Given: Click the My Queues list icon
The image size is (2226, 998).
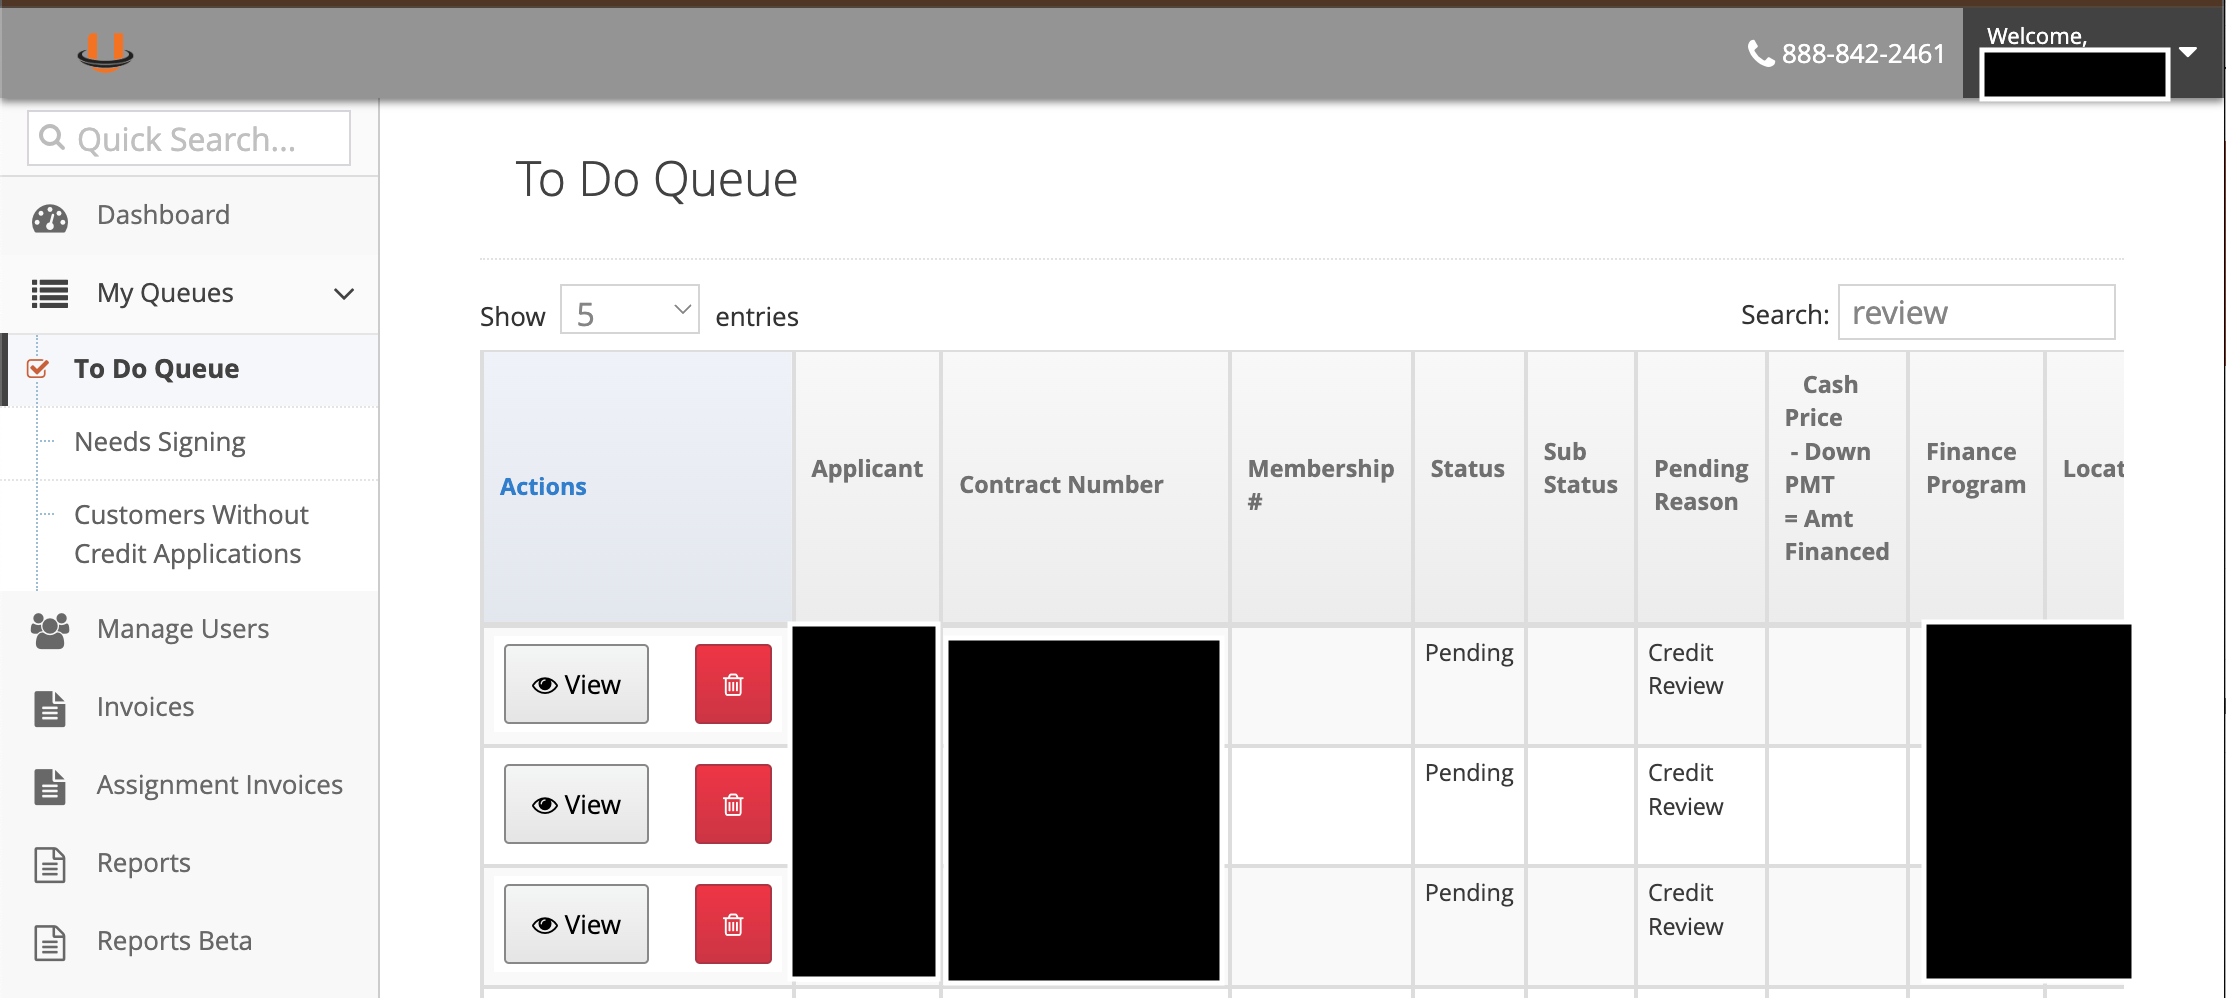Looking at the screenshot, I should pyautogui.click(x=50, y=294).
